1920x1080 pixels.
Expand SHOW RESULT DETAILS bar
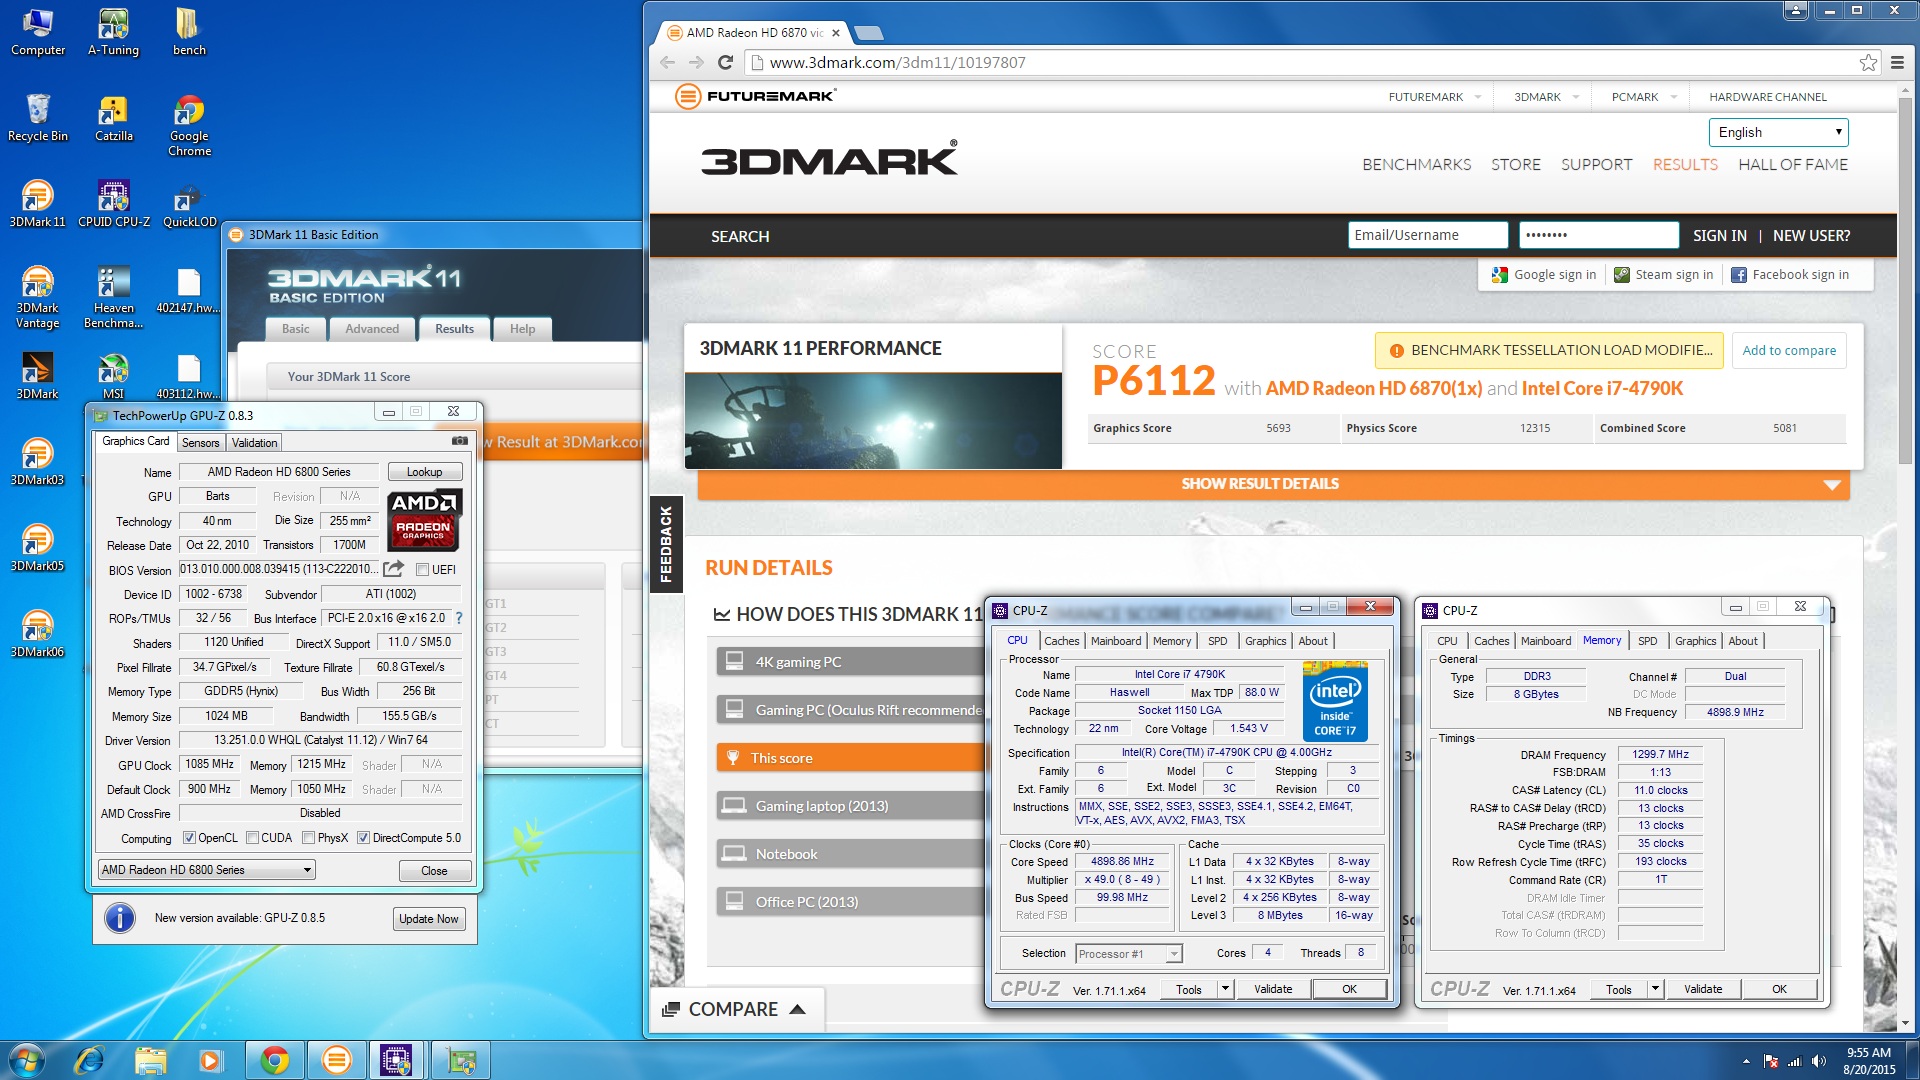click(1273, 484)
